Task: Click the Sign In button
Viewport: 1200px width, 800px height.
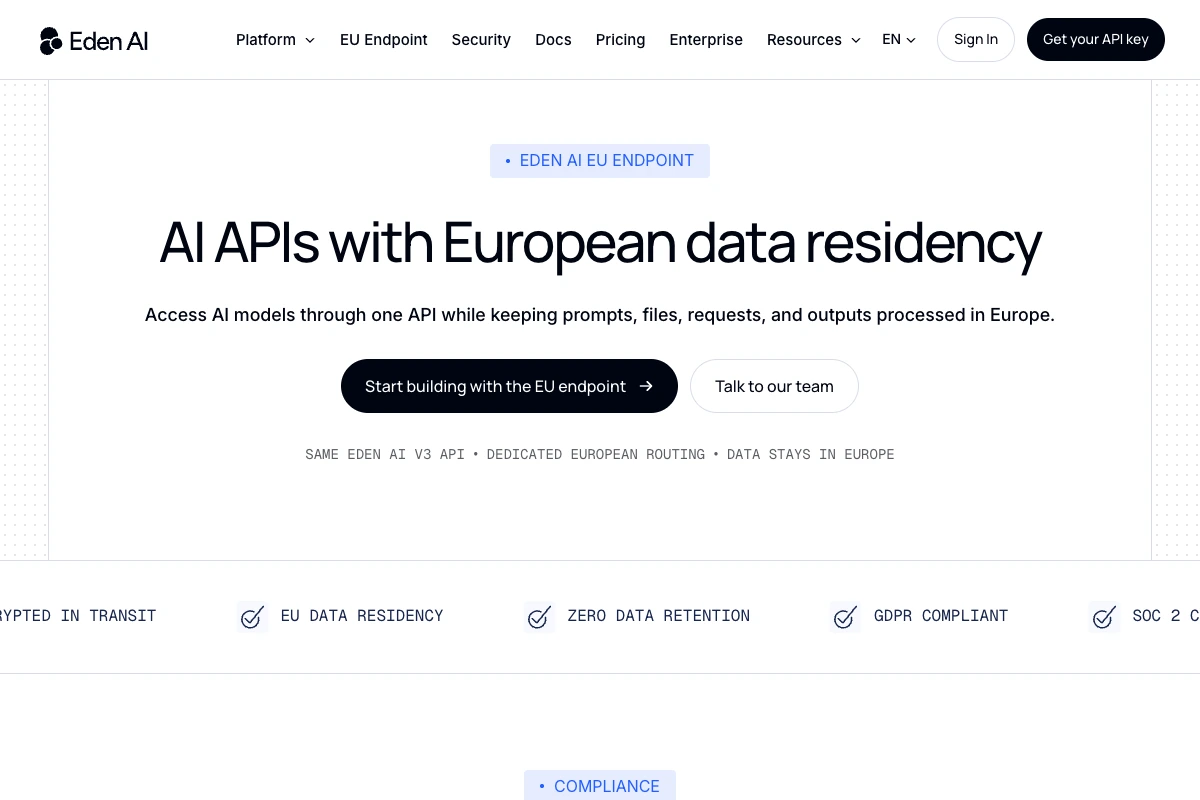Action: point(976,40)
